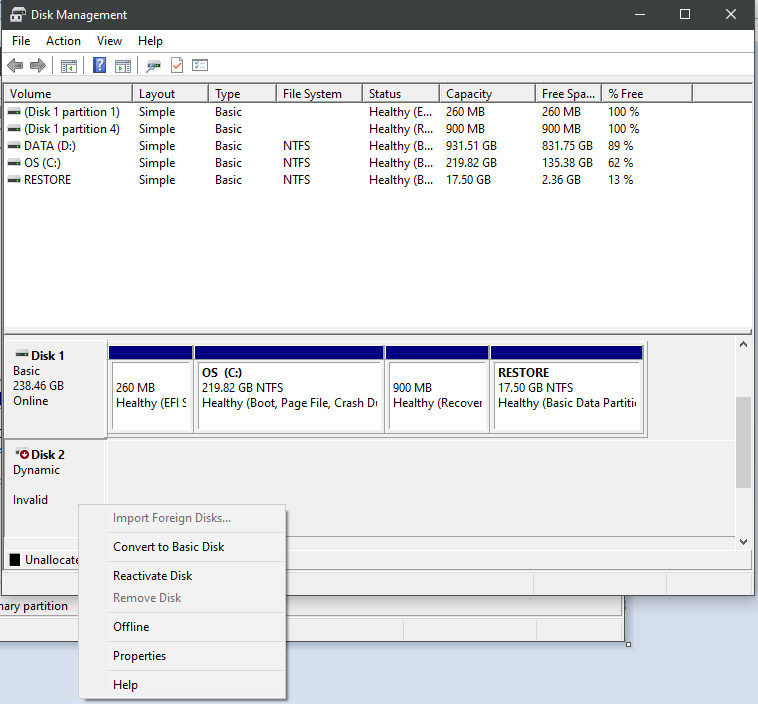Click the 13 % free cell
758x704 pixels.
coord(621,180)
